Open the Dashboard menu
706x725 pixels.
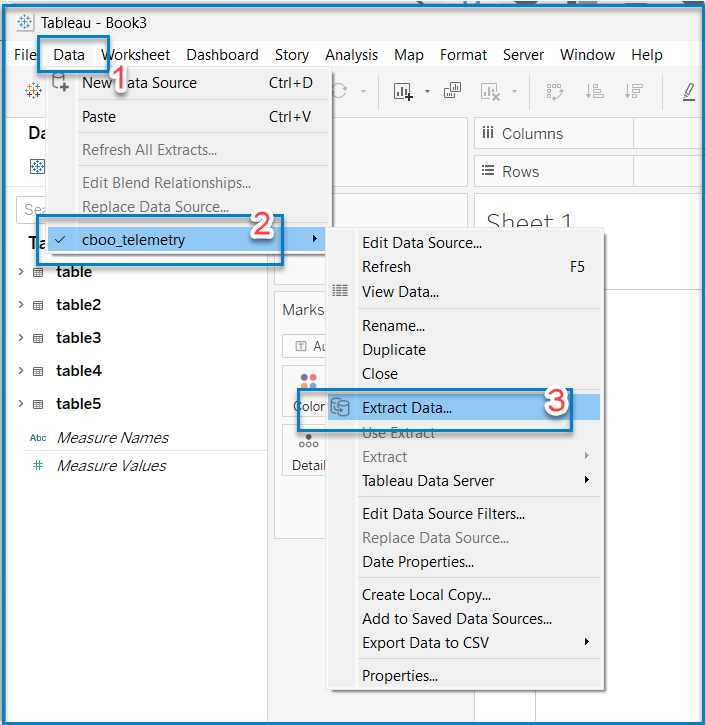pos(222,55)
